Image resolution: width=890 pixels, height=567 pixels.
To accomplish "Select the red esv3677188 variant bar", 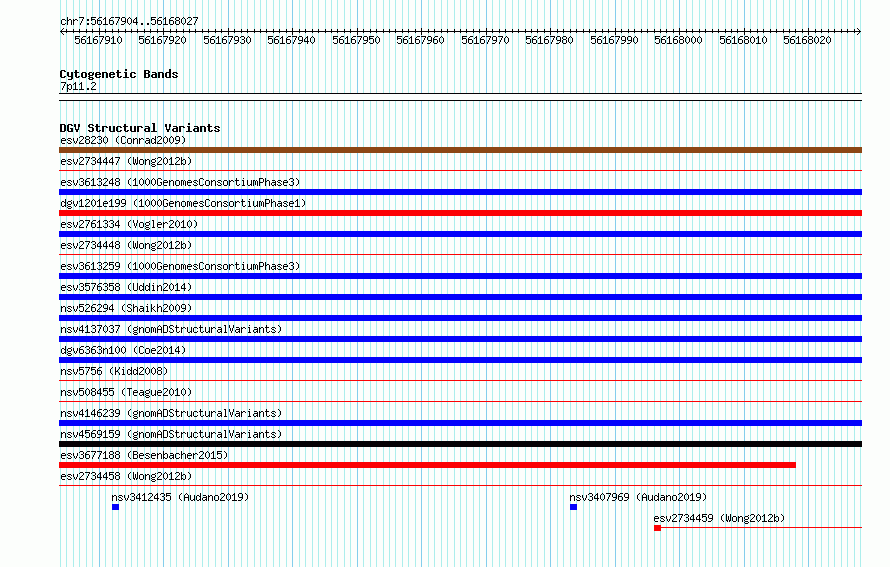I will point(427,465).
